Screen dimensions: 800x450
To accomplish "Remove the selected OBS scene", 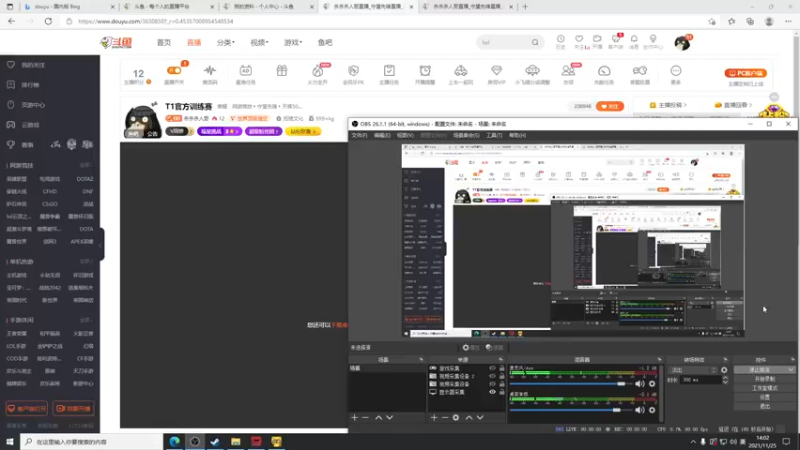I will [x=365, y=417].
